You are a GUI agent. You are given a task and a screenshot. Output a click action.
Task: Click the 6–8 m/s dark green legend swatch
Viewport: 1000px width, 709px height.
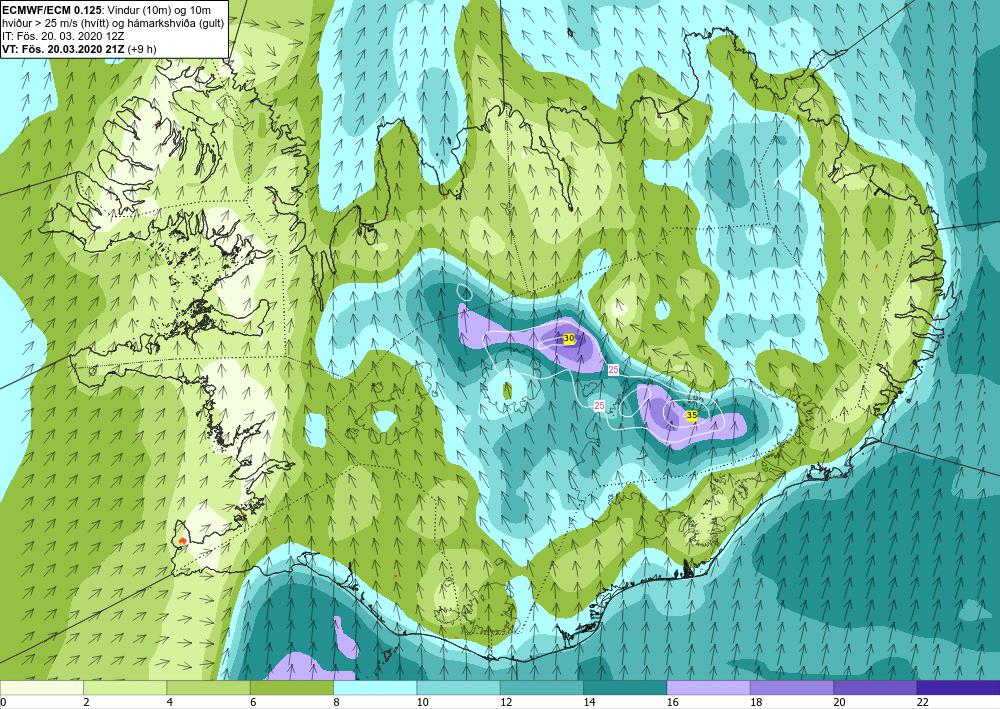tap(291, 687)
